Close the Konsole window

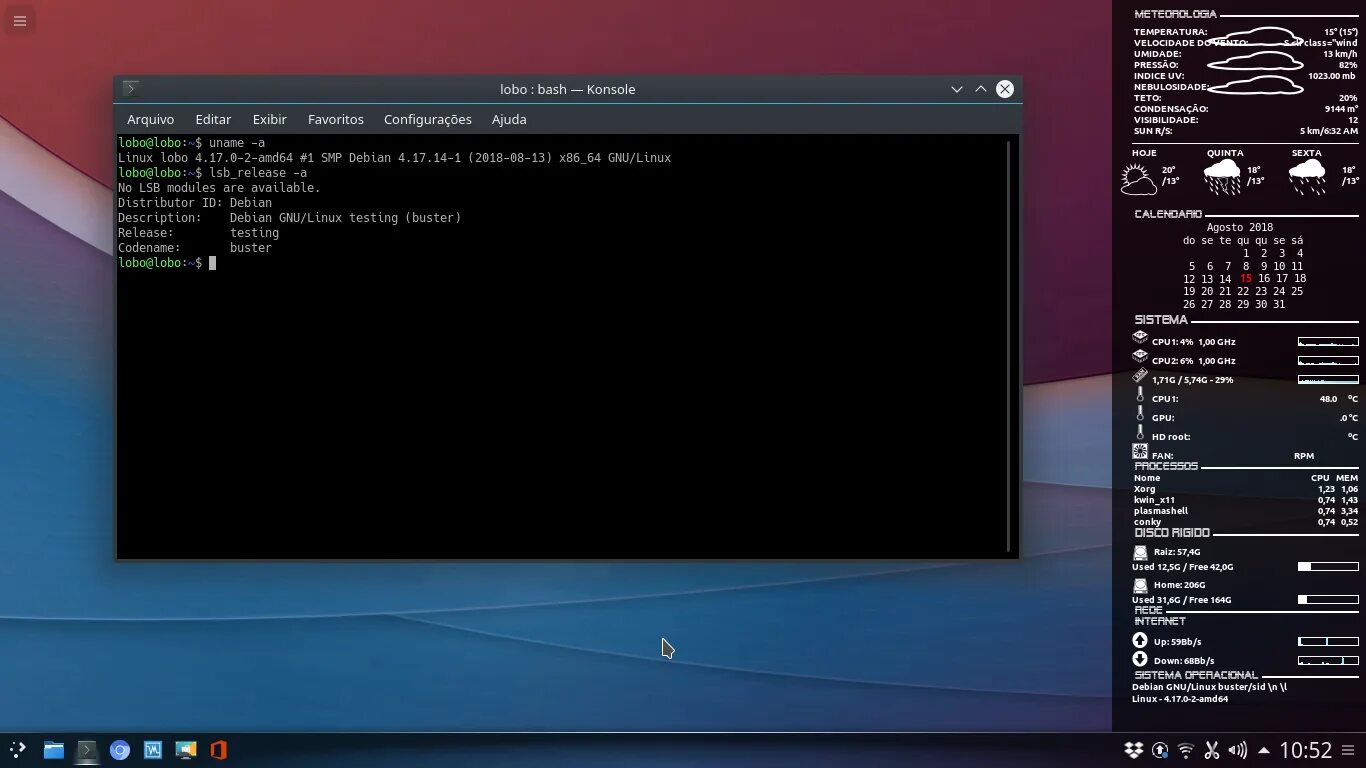[x=1005, y=89]
